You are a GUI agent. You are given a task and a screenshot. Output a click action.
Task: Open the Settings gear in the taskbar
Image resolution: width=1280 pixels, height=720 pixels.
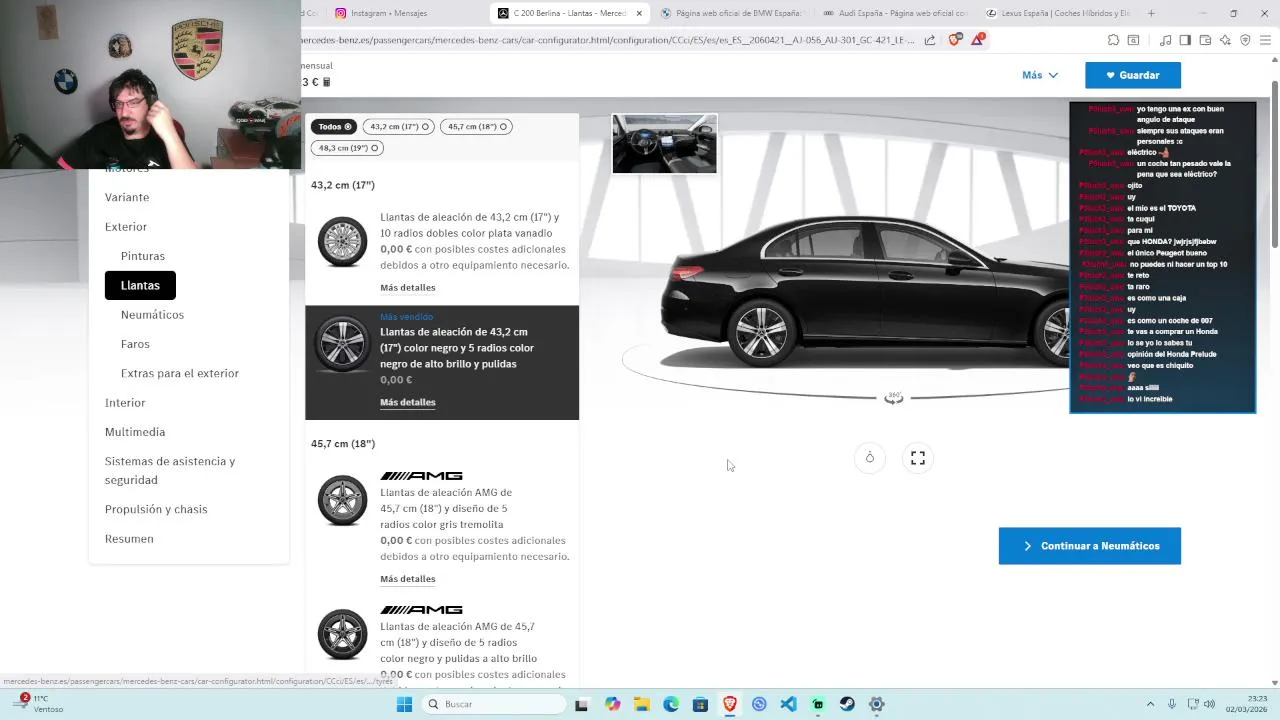click(876, 704)
